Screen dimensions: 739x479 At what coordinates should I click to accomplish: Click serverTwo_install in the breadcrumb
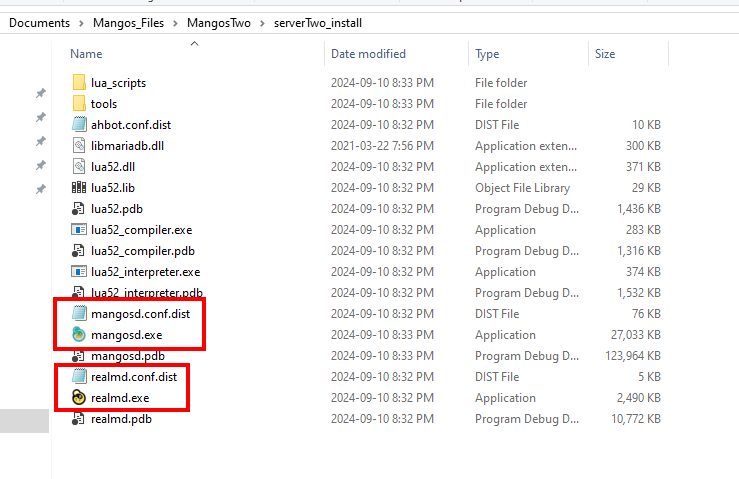pyautogui.click(x=318, y=23)
